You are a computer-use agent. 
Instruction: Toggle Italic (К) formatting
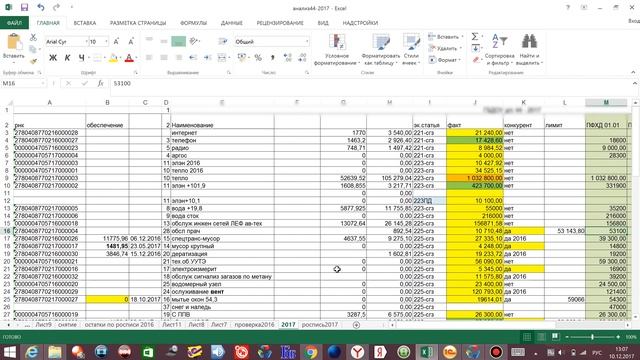tap(67, 58)
